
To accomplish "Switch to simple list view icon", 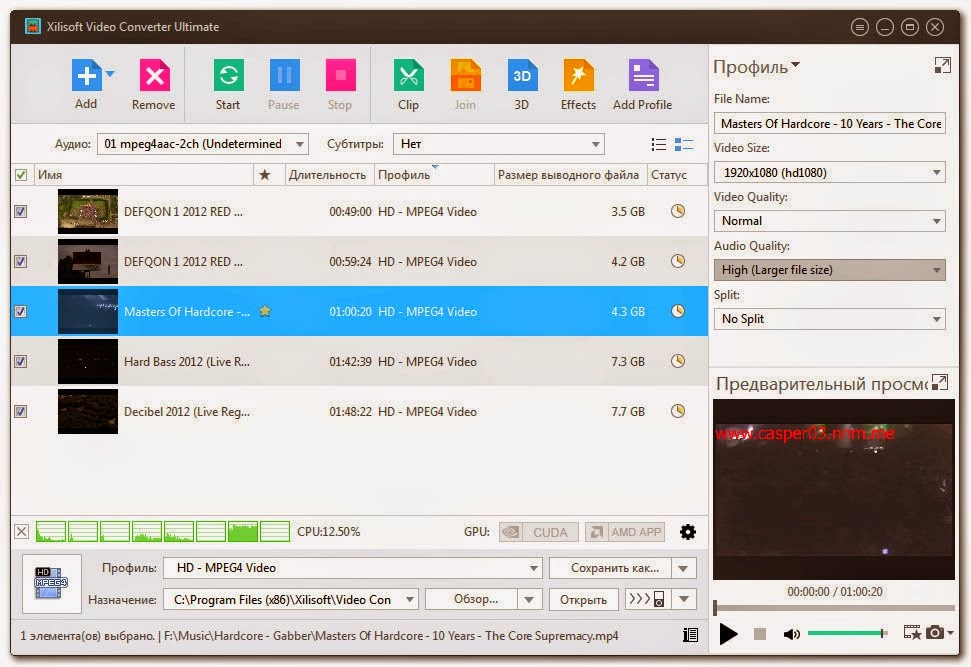I will [659, 144].
